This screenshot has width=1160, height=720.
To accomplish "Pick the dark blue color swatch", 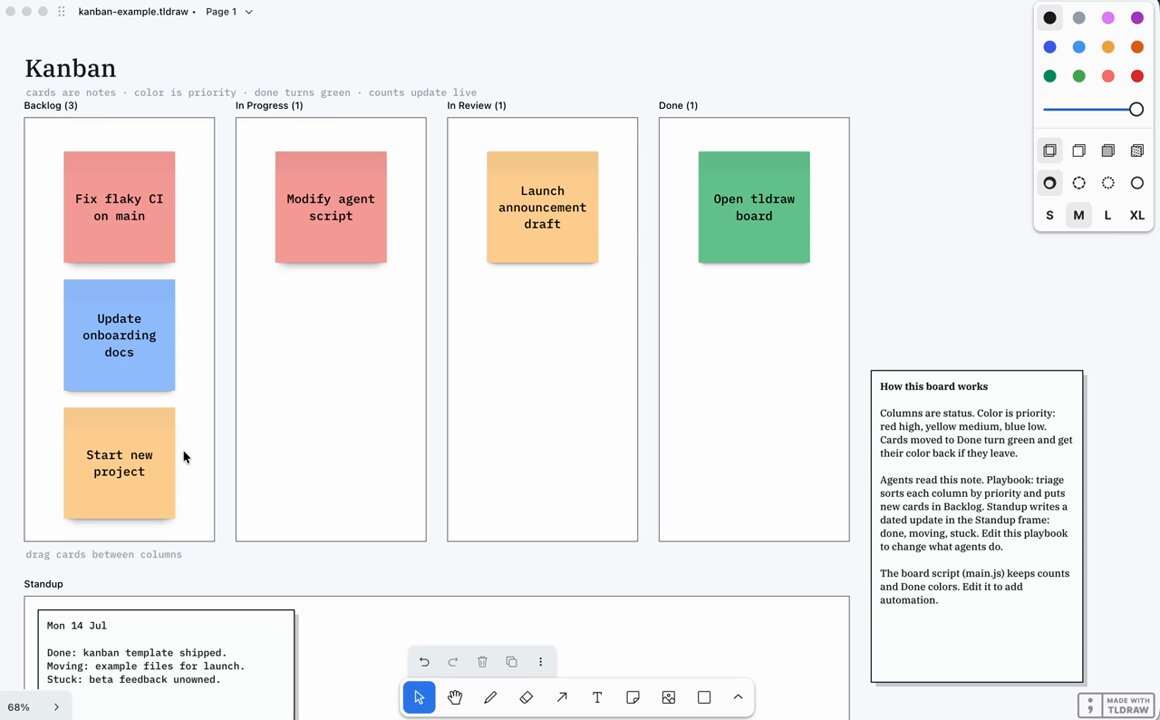I will [1050, 47].
